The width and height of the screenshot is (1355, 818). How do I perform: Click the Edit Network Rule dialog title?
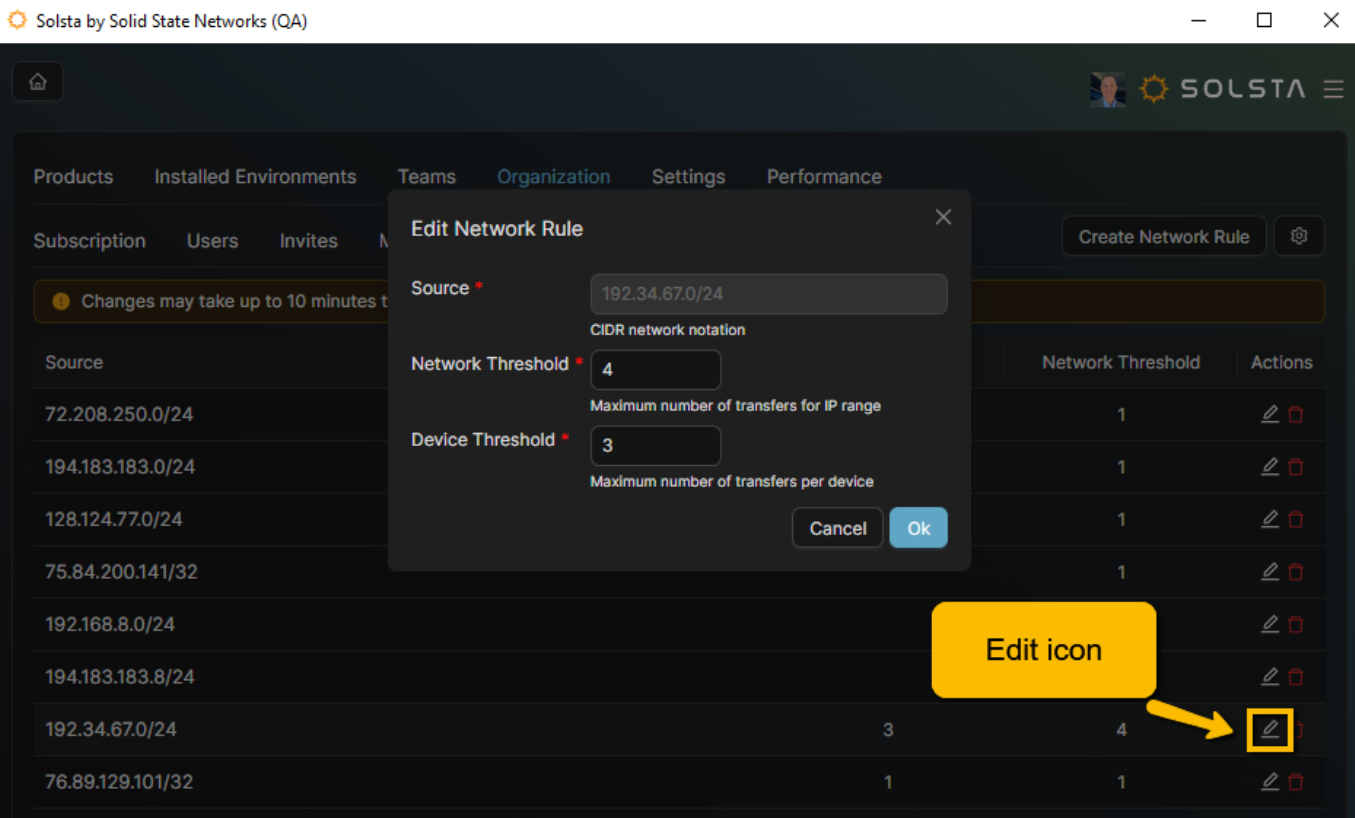[x=497, y=229]
